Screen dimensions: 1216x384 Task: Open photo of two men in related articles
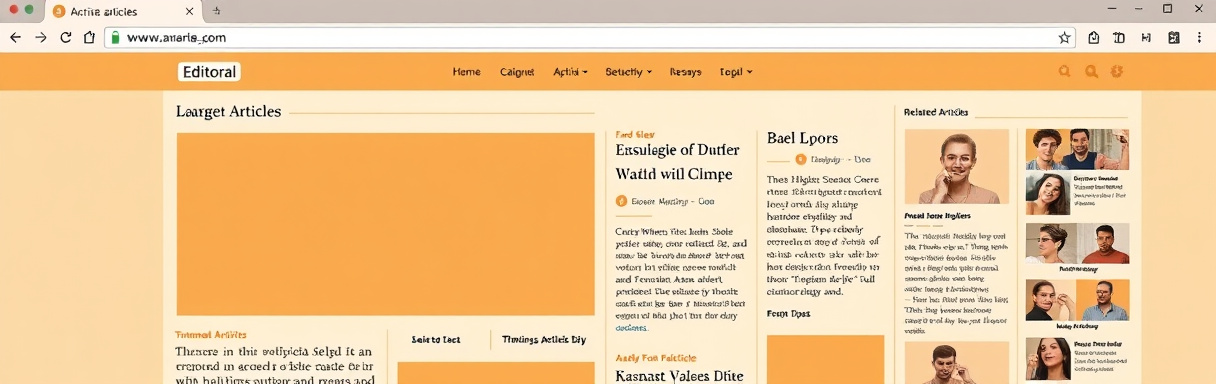1077,149
